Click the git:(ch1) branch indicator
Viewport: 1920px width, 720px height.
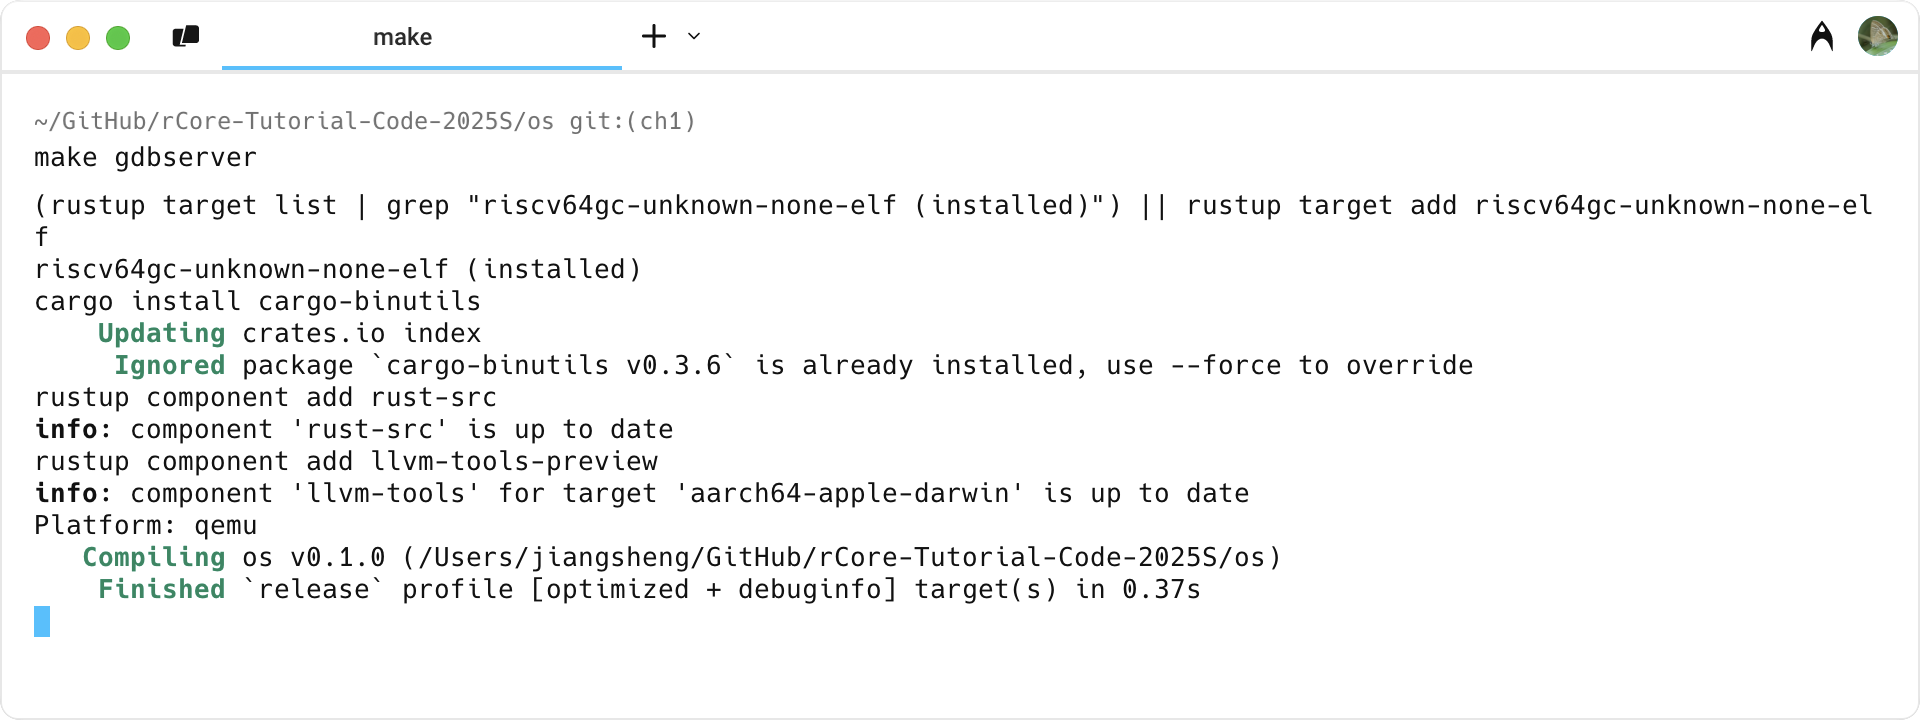pos(632,121)
